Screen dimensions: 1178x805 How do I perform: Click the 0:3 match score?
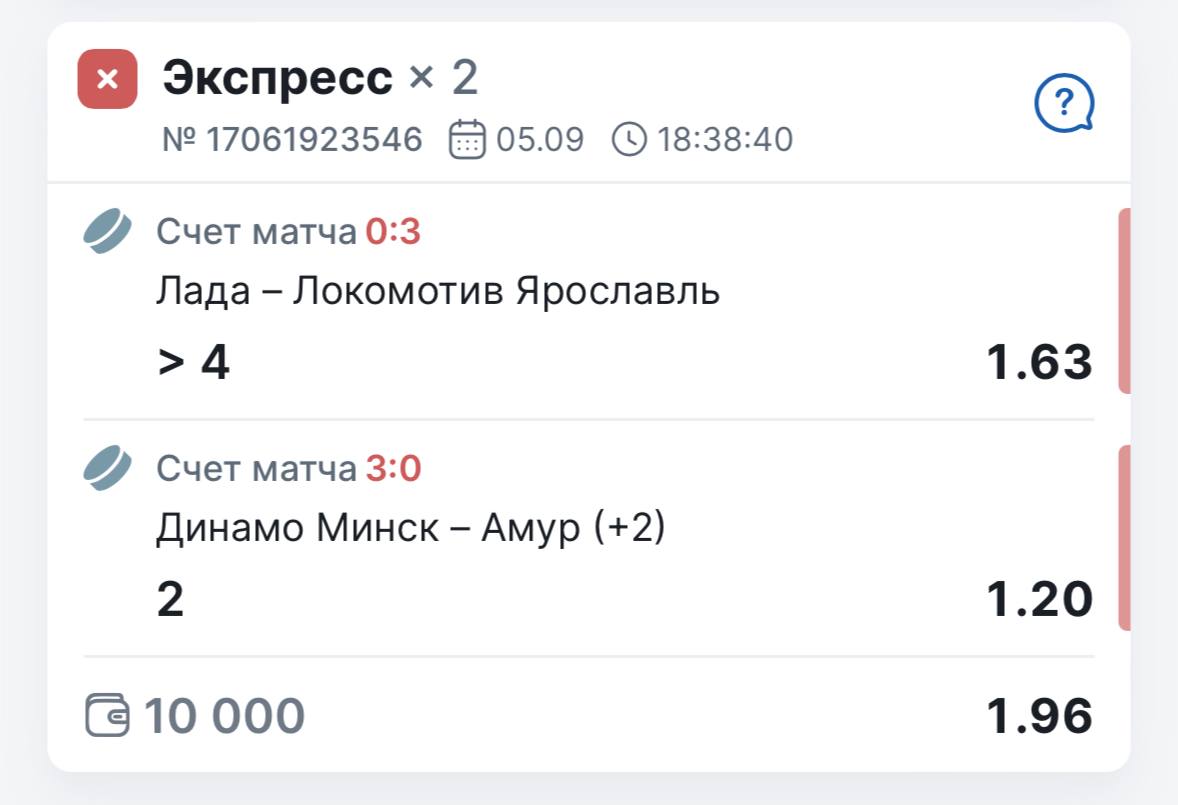[393, 232]
